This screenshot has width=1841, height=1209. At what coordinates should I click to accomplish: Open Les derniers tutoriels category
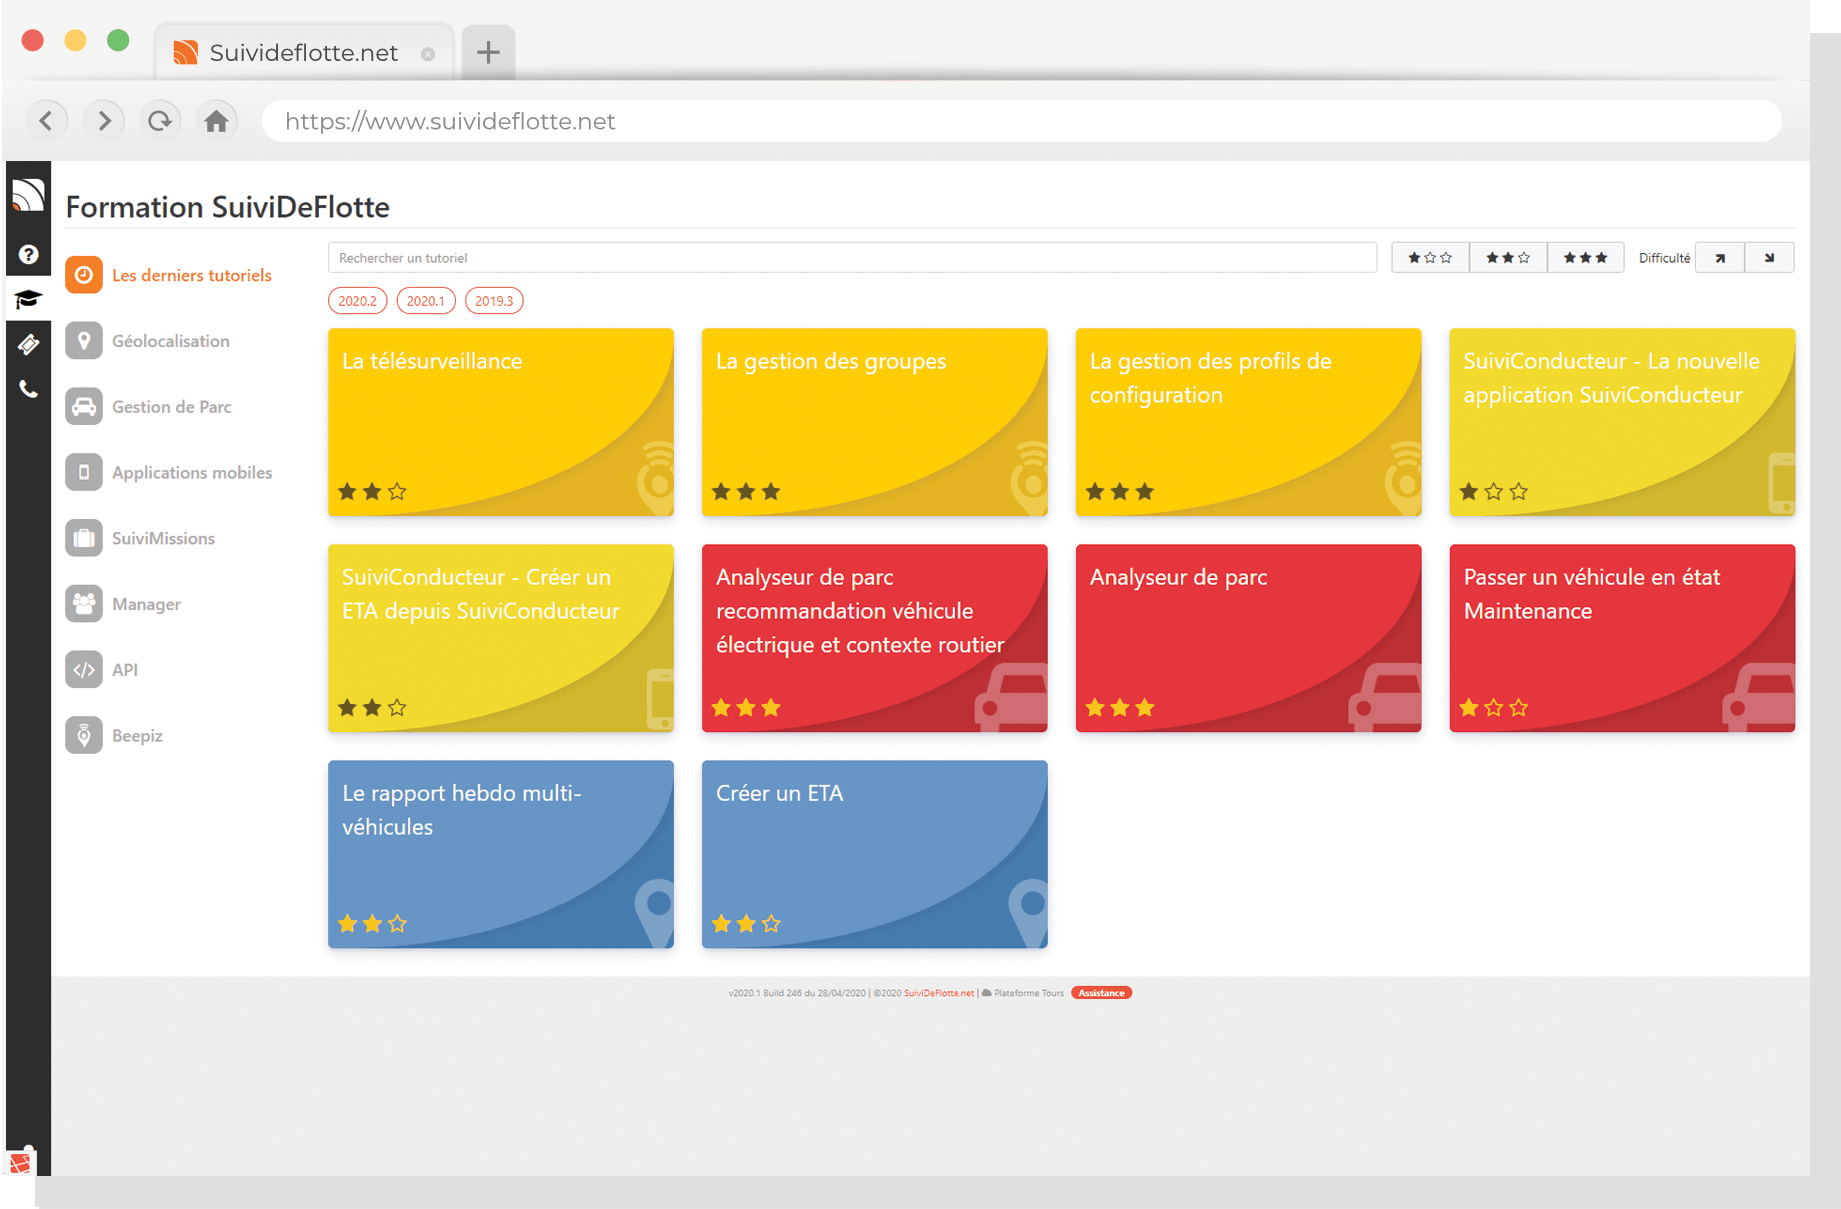pos(192,275)
